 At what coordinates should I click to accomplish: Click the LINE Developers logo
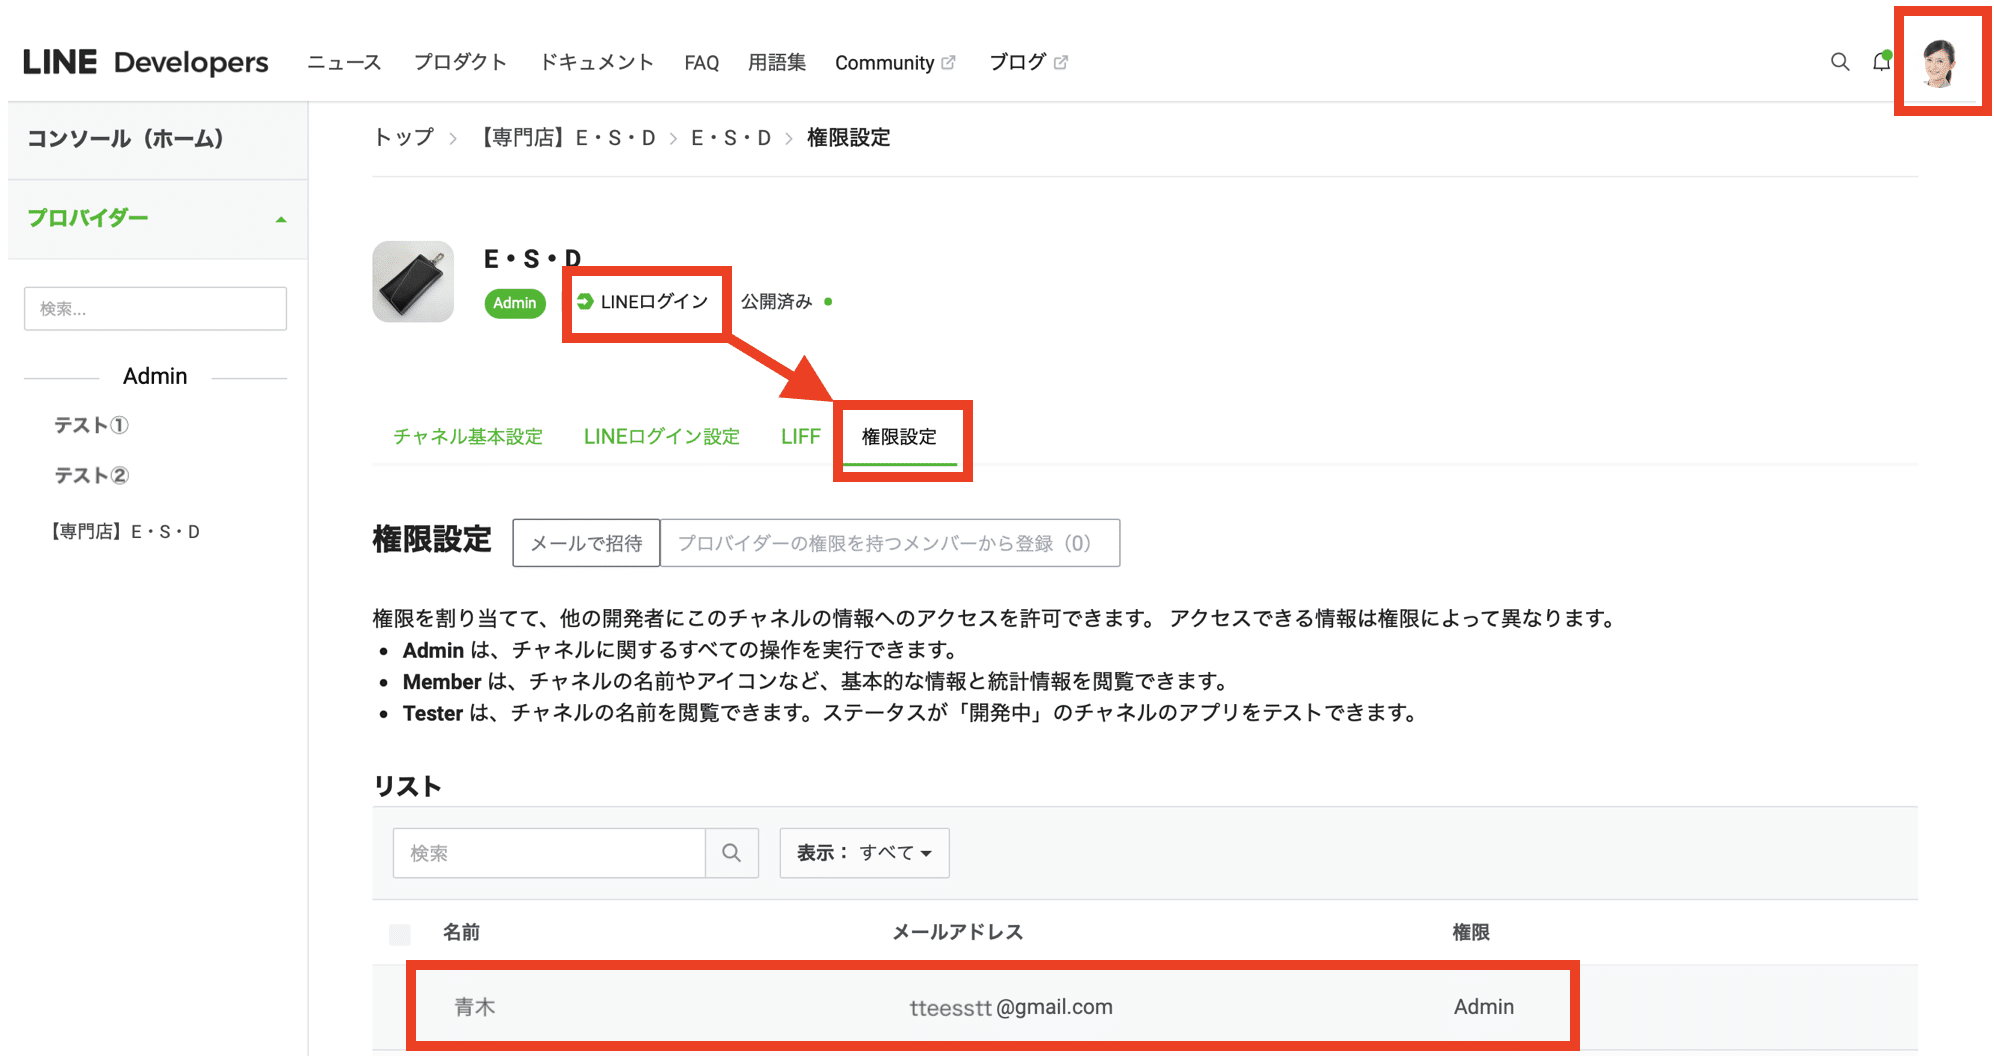pyautogui.click(x=144, y=62)
